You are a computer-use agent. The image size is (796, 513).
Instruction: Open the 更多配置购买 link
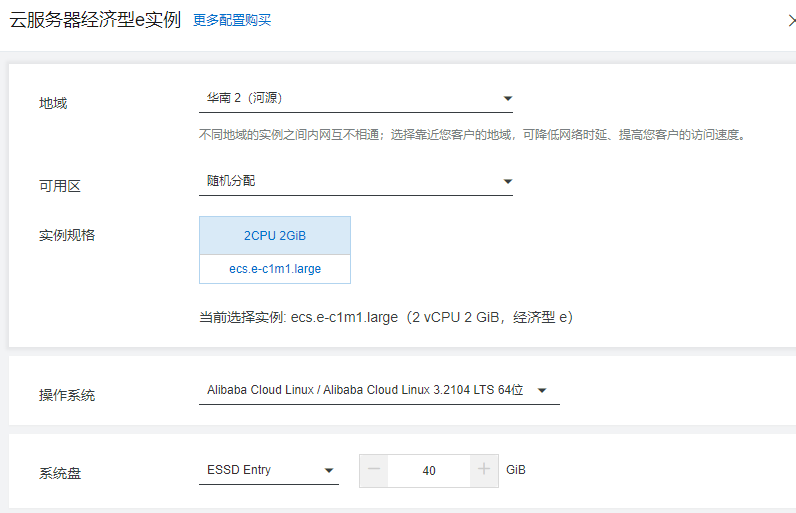coord(232,20)
